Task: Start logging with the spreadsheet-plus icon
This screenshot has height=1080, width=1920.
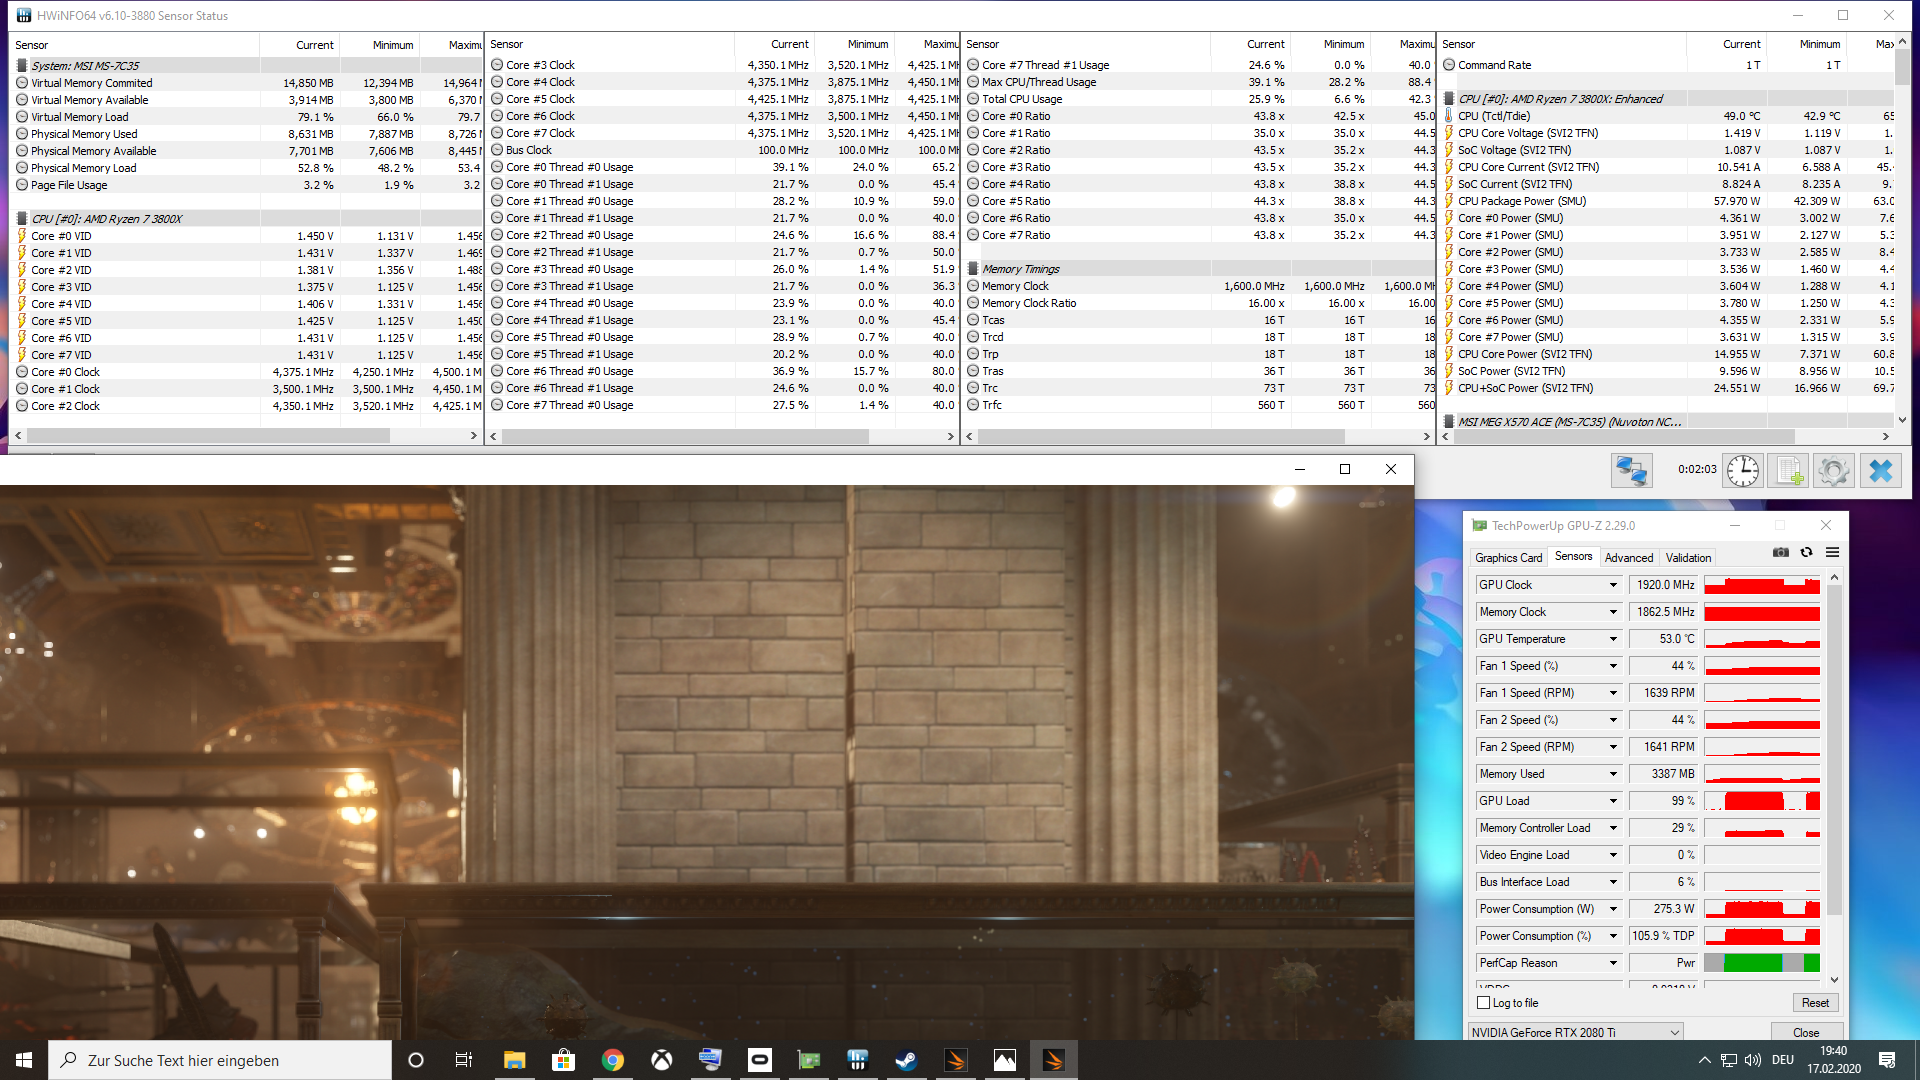Action: [x=1788, y=470]
